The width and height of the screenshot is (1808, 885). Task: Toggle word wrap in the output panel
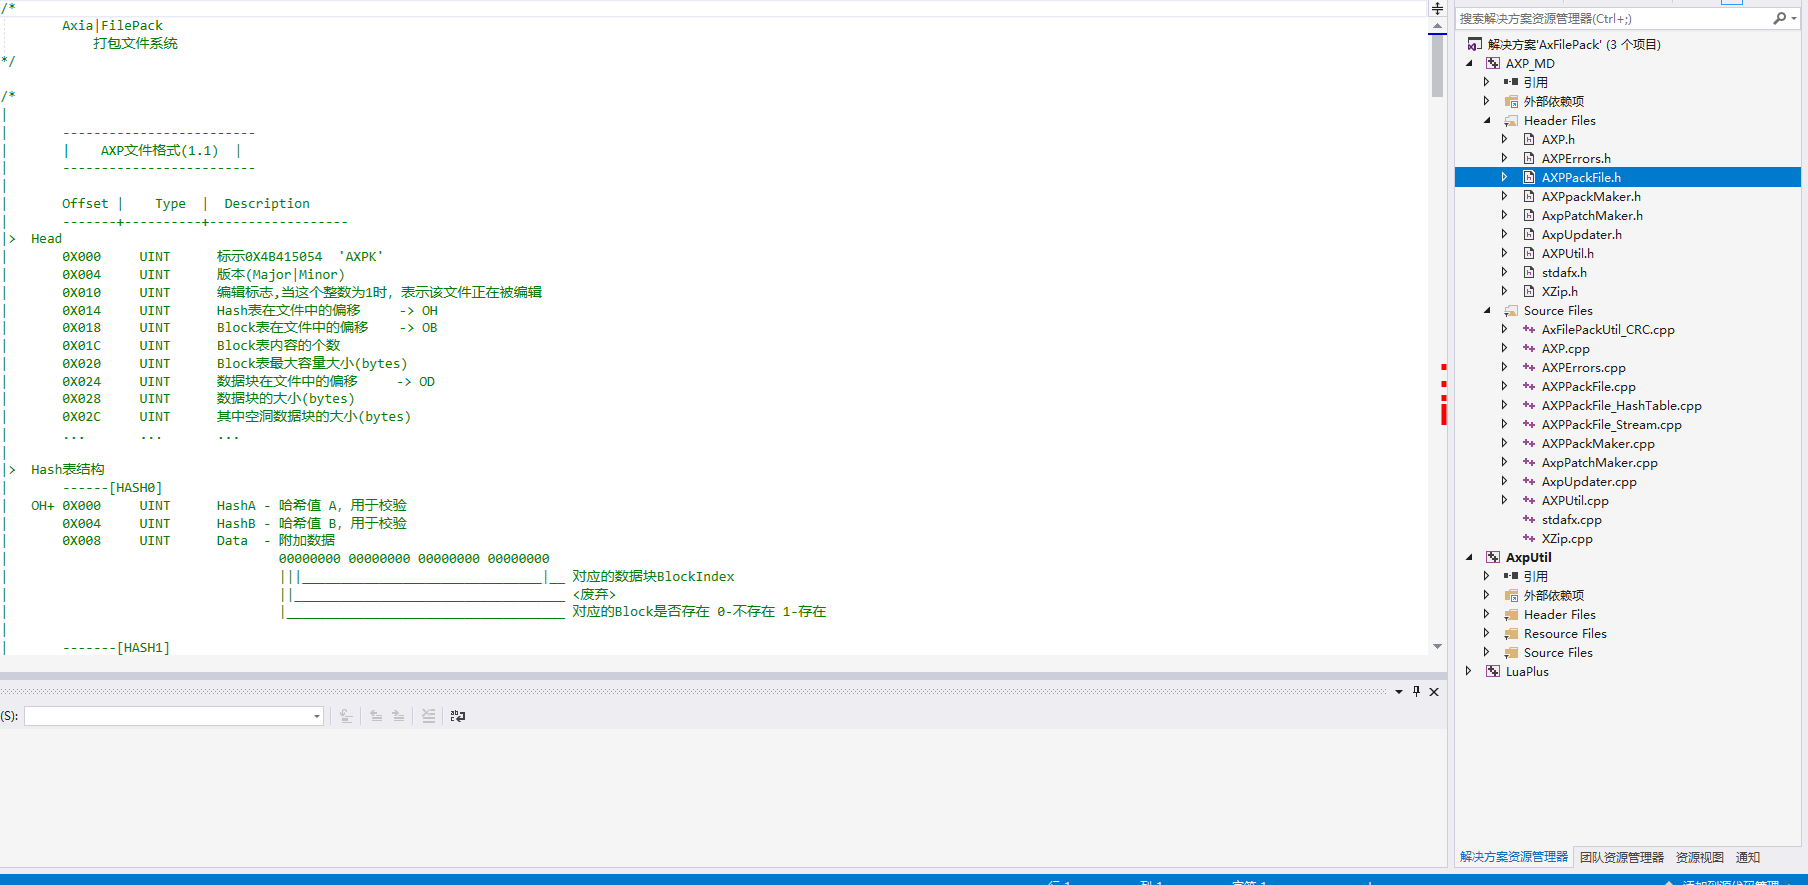pos(458,716)
